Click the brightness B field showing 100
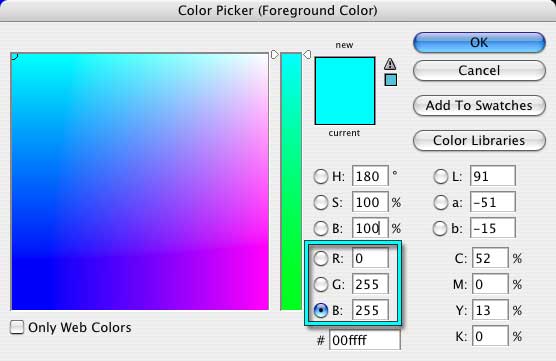The image size is (556, 361). point(370,228)
